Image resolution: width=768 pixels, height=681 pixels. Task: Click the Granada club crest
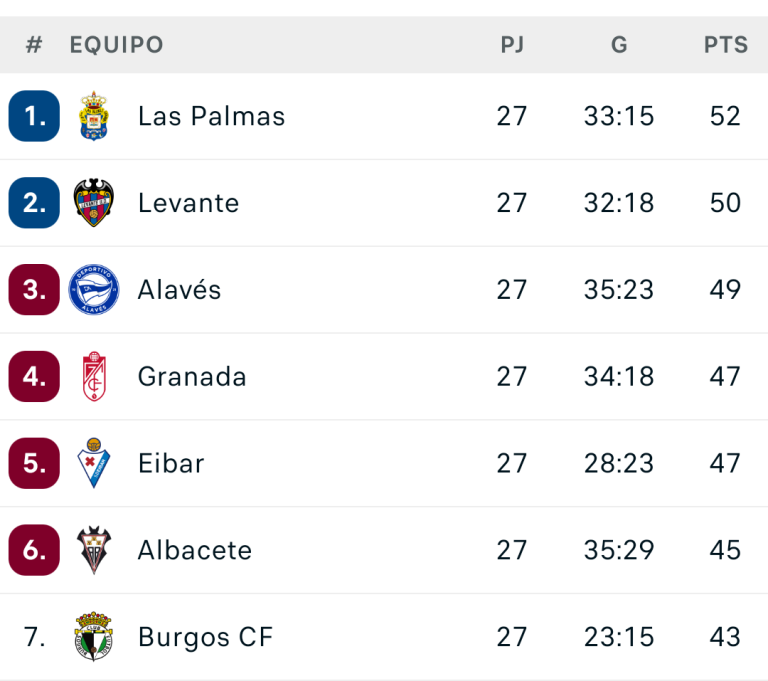click(x=94, y=377)
